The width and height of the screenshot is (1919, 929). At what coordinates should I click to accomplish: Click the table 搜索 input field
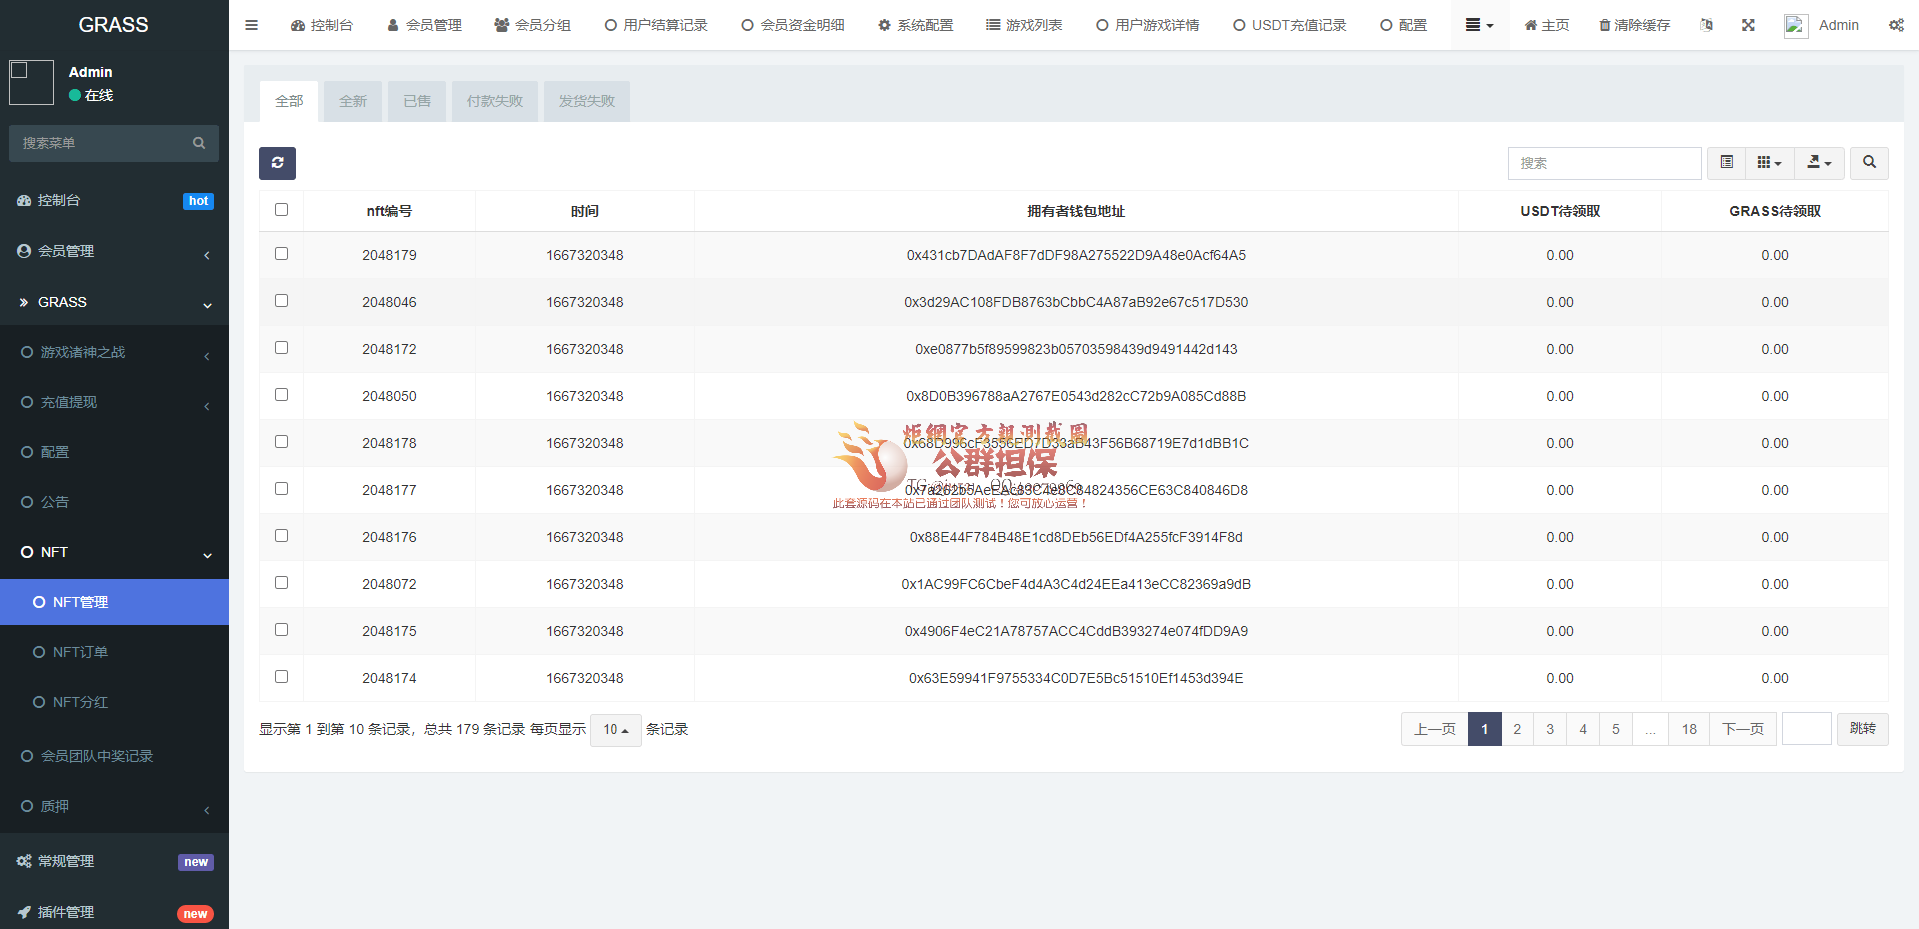tap(1603, 163)
